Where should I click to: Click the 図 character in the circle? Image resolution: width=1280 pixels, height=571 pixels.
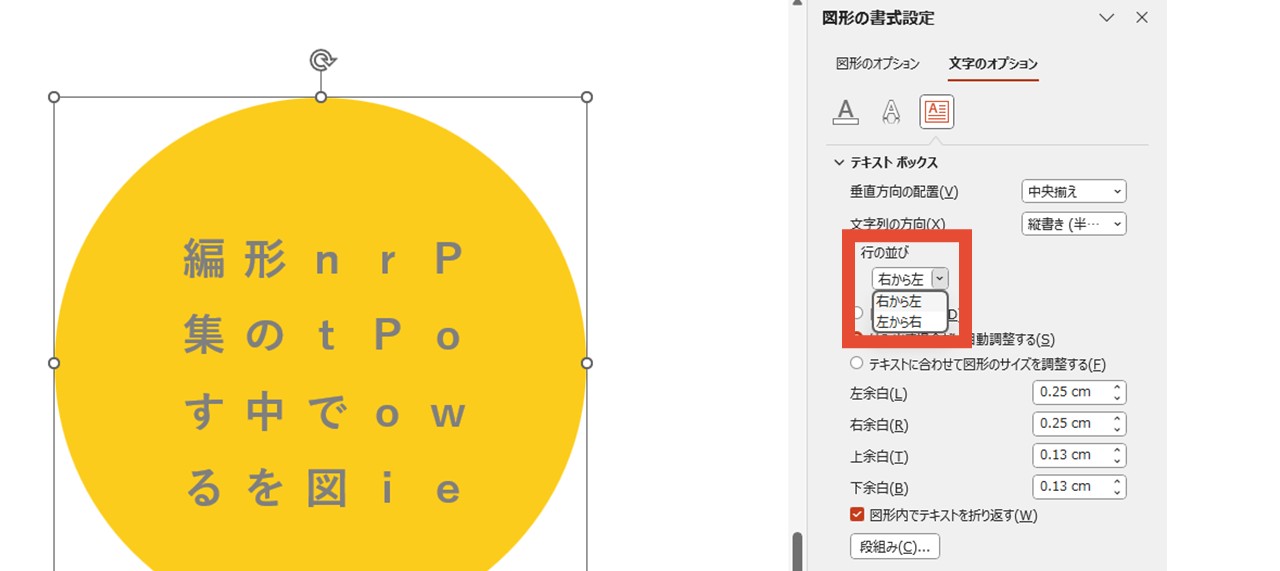[x=326, y=489]
